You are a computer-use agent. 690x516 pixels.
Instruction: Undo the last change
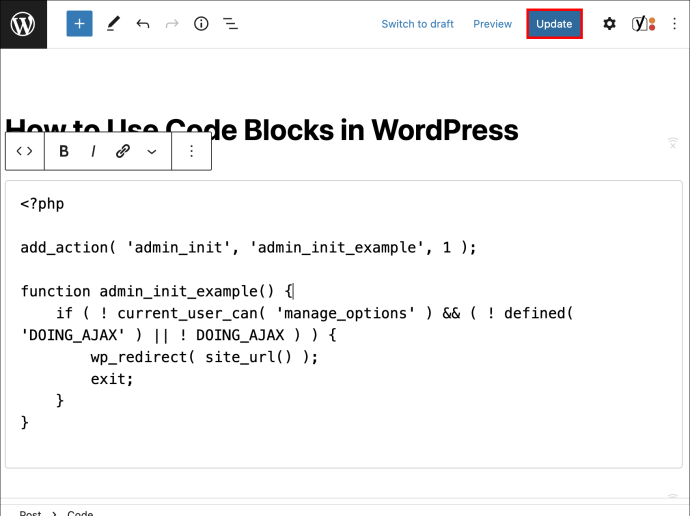click(143, 24)
